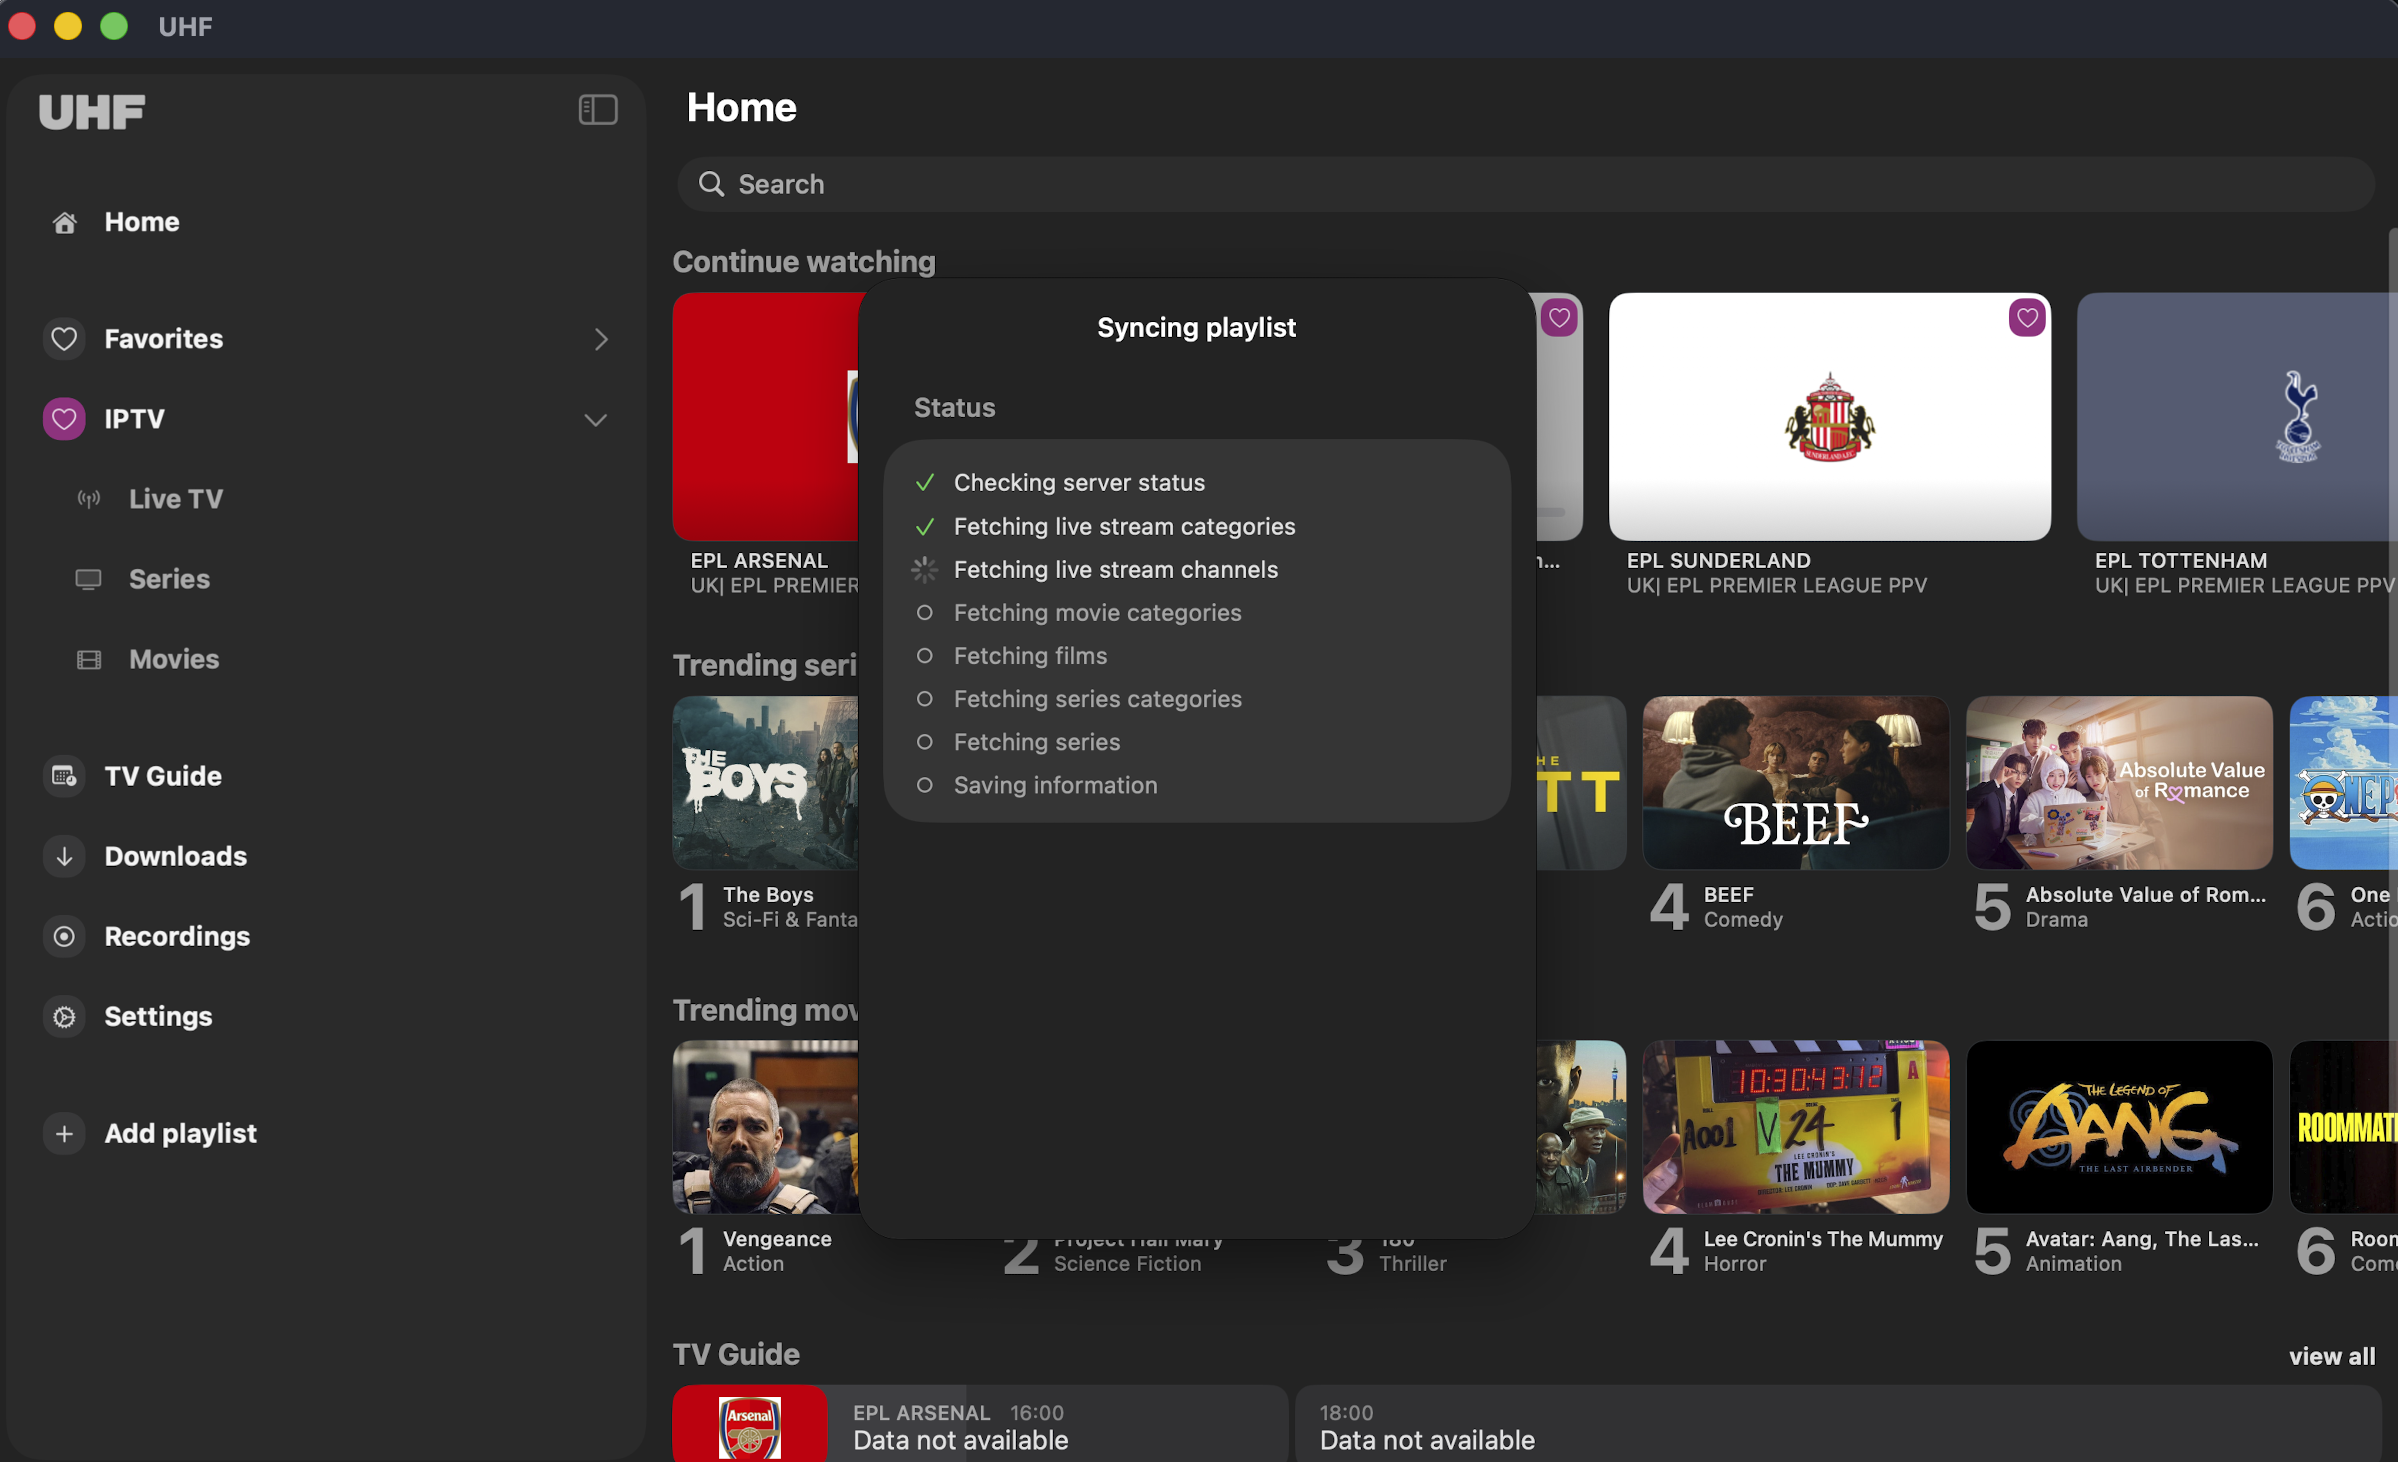Collapse the IPTV section chevron
The image size is (2398, 1462).
[x=595, y=420]
